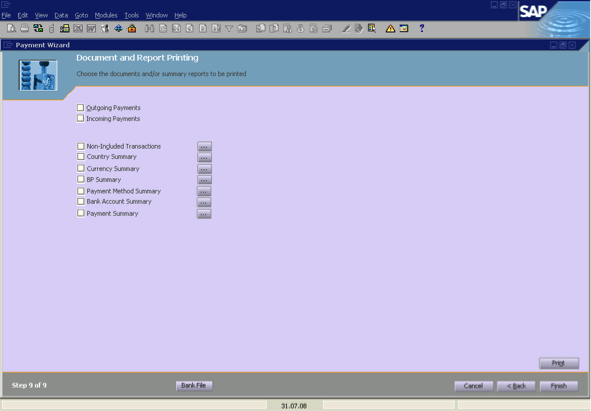Click the Print button
Screen dimensions: 591x411
[559, 363]
